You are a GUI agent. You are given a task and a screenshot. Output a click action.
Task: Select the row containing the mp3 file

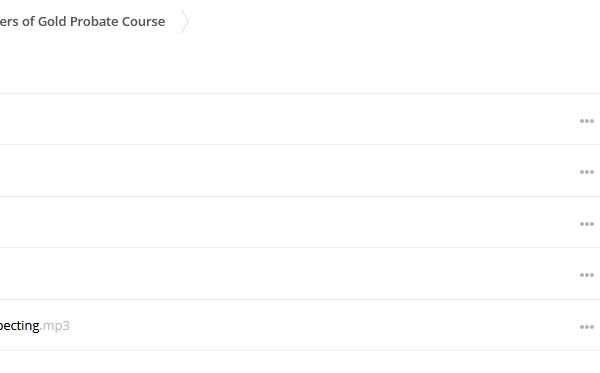pyautogui.click(x=300, y=325)
